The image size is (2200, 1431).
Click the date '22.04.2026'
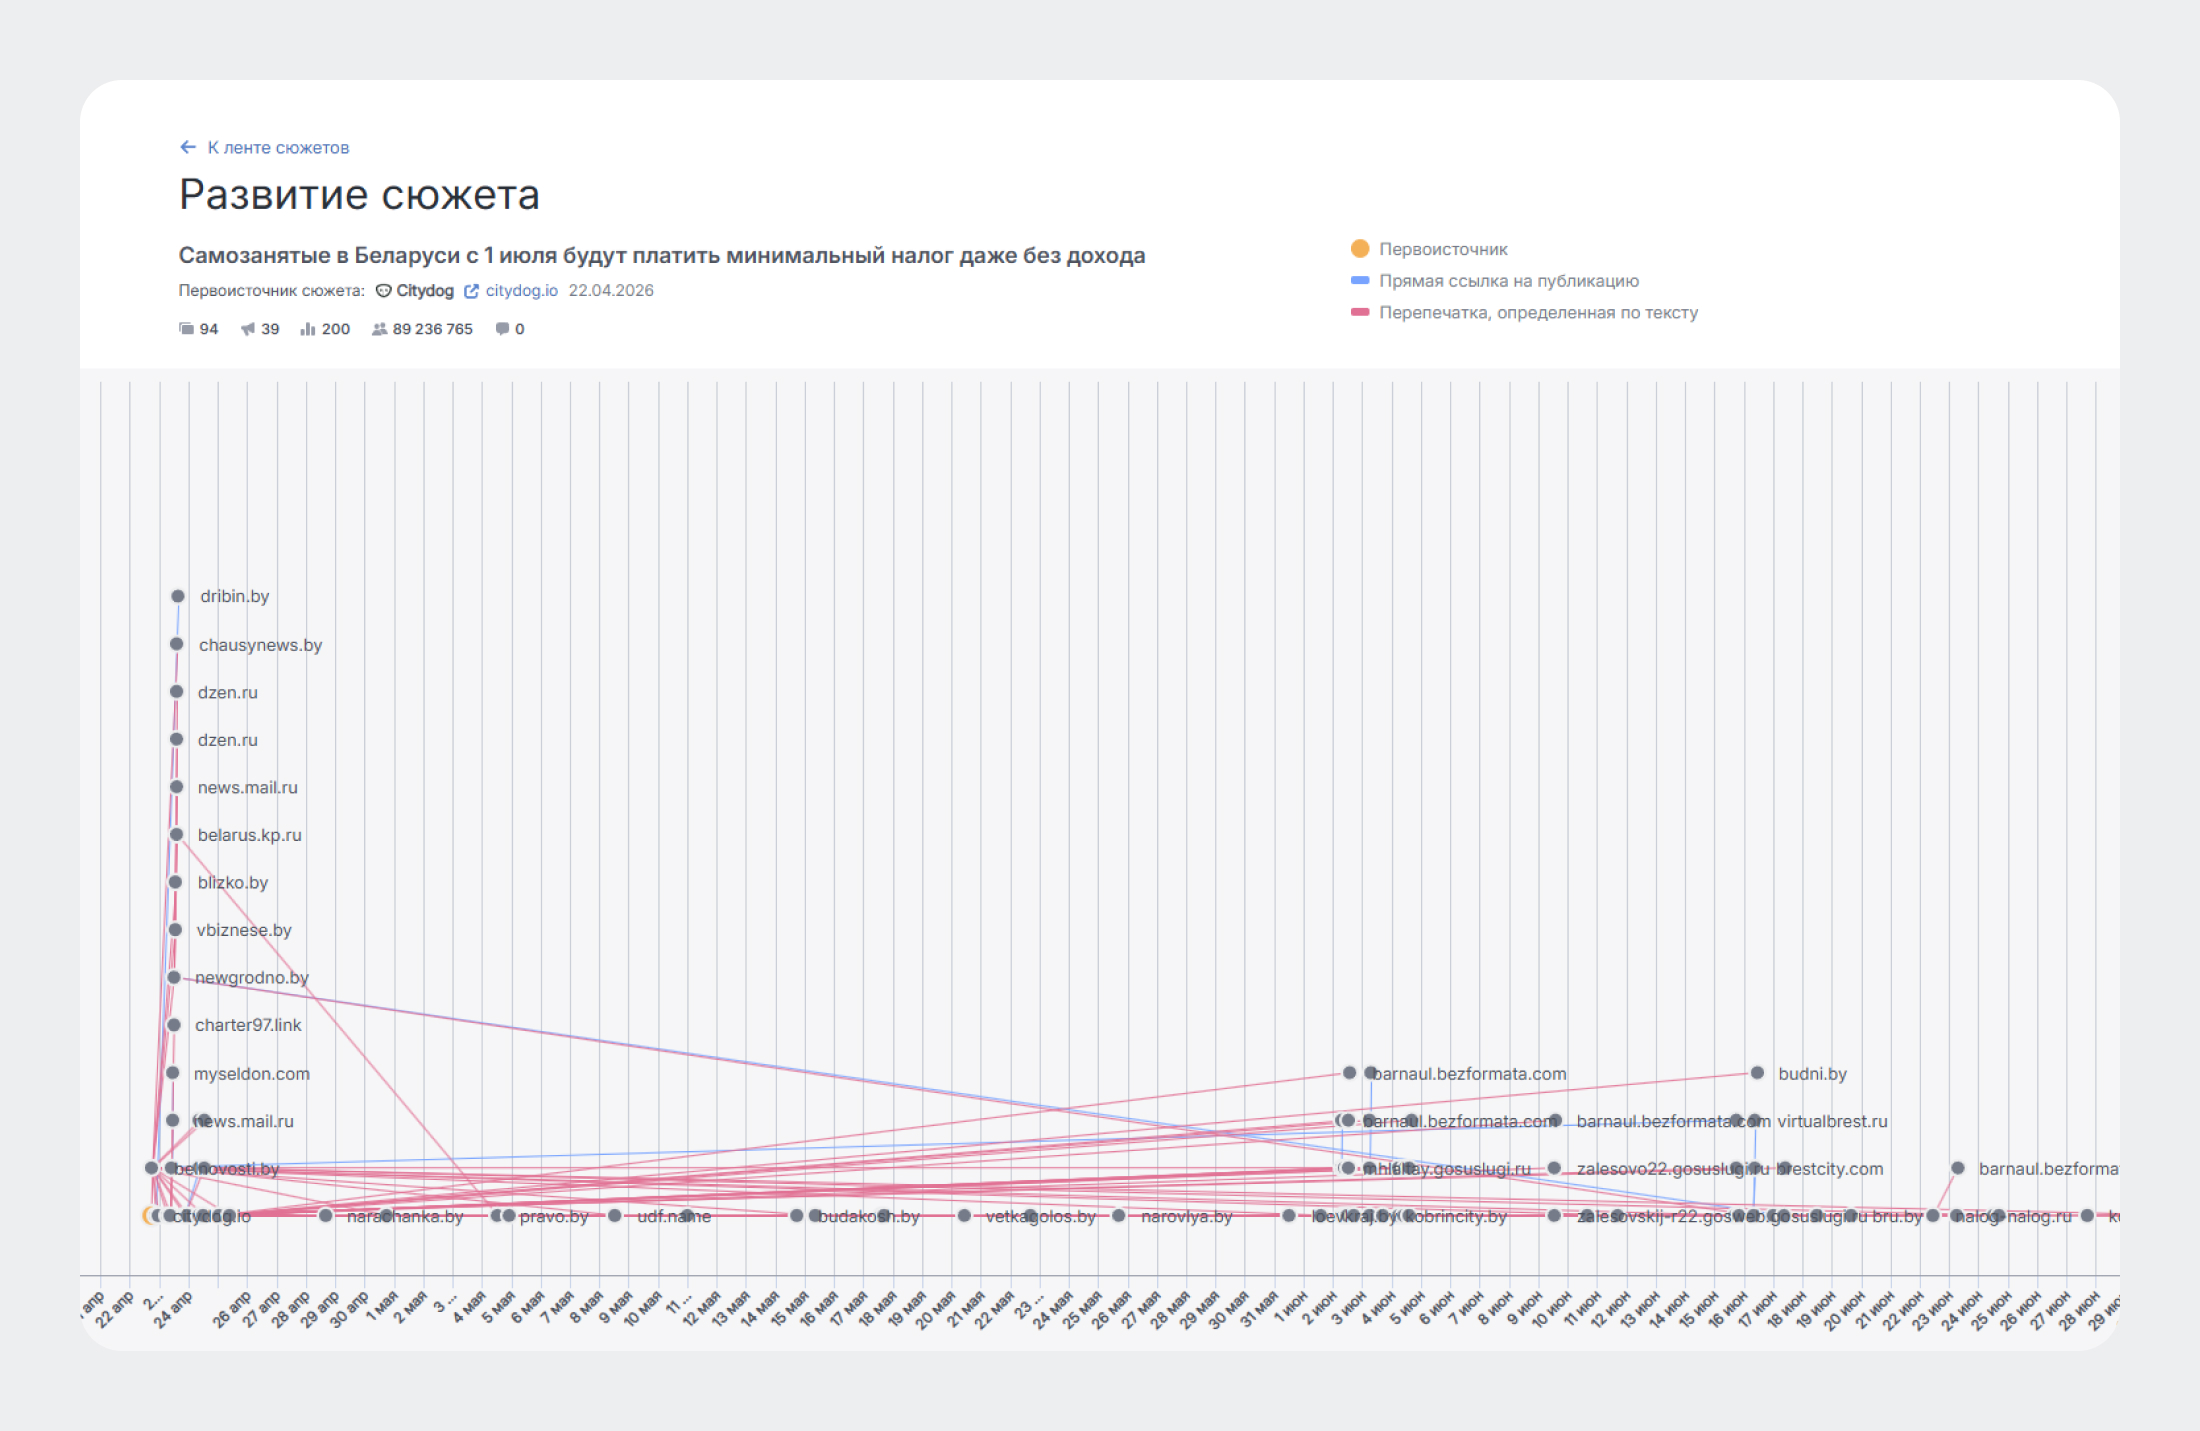coord(611,291)
